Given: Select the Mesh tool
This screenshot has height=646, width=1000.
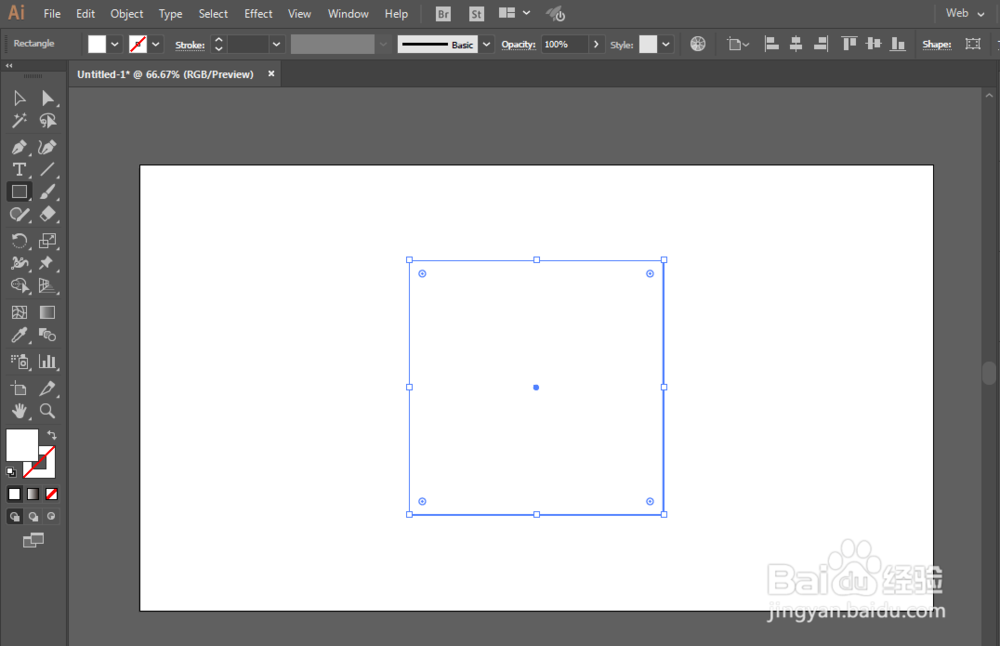Looking at the screenshot, I should (19, 312).
